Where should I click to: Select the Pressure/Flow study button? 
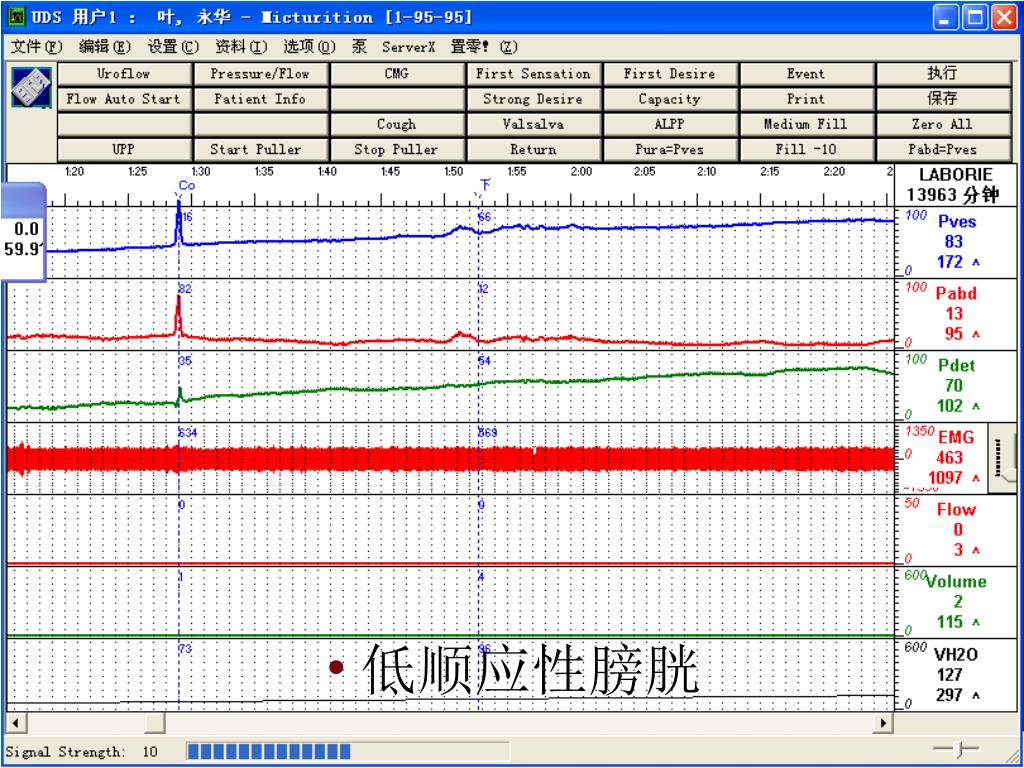(261, 74)
